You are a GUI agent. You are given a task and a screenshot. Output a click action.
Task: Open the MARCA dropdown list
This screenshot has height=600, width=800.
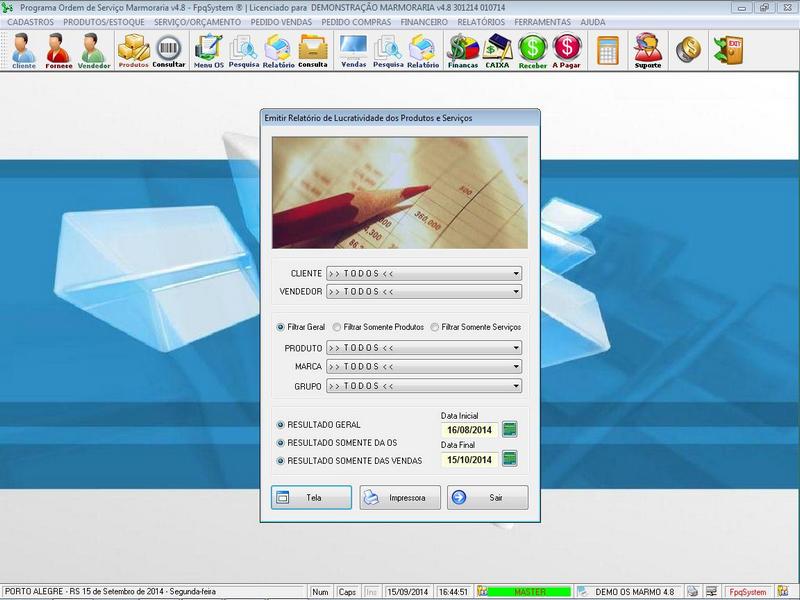point(516,367)
